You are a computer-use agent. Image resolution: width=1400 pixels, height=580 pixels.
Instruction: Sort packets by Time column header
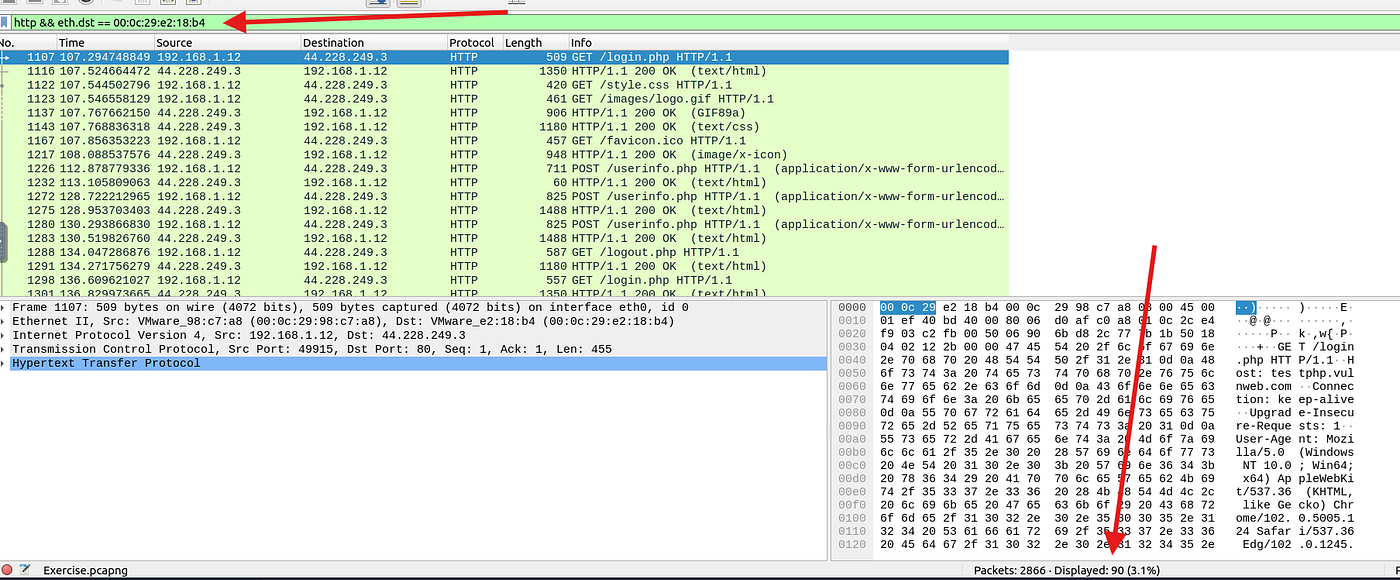click(104, 42)
